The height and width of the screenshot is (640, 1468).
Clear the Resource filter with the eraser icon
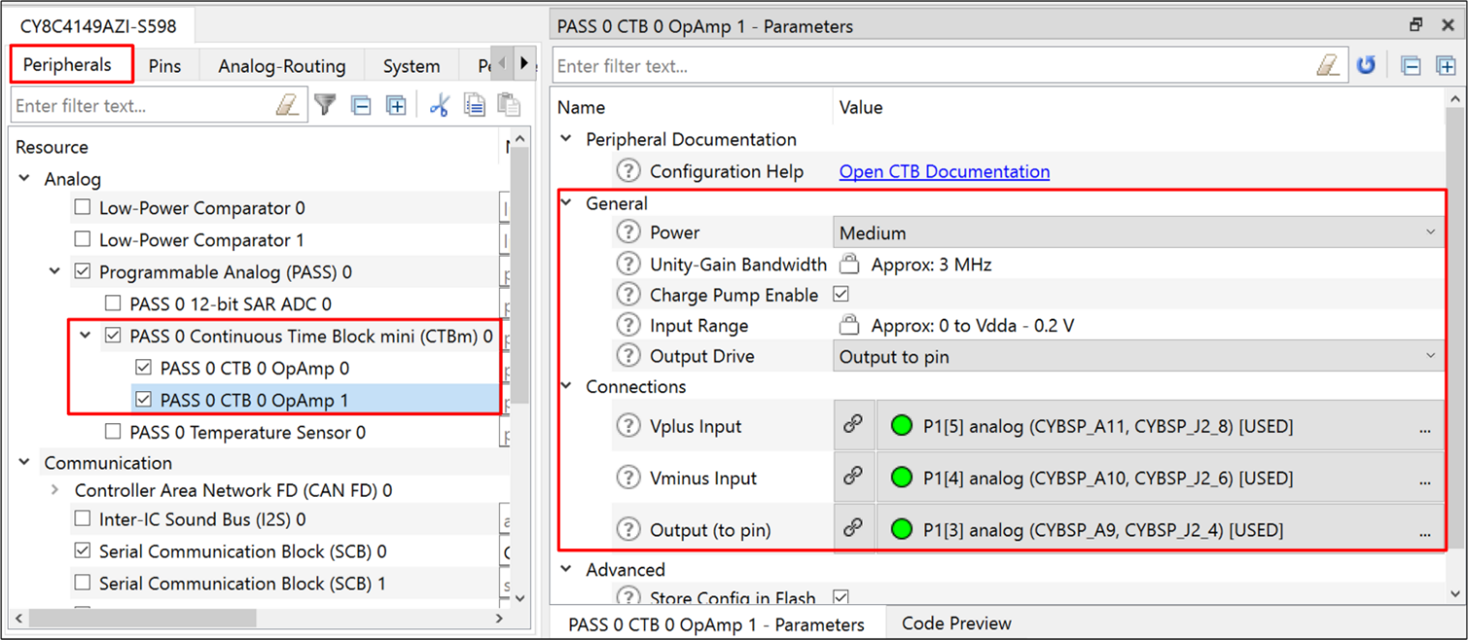288,105
